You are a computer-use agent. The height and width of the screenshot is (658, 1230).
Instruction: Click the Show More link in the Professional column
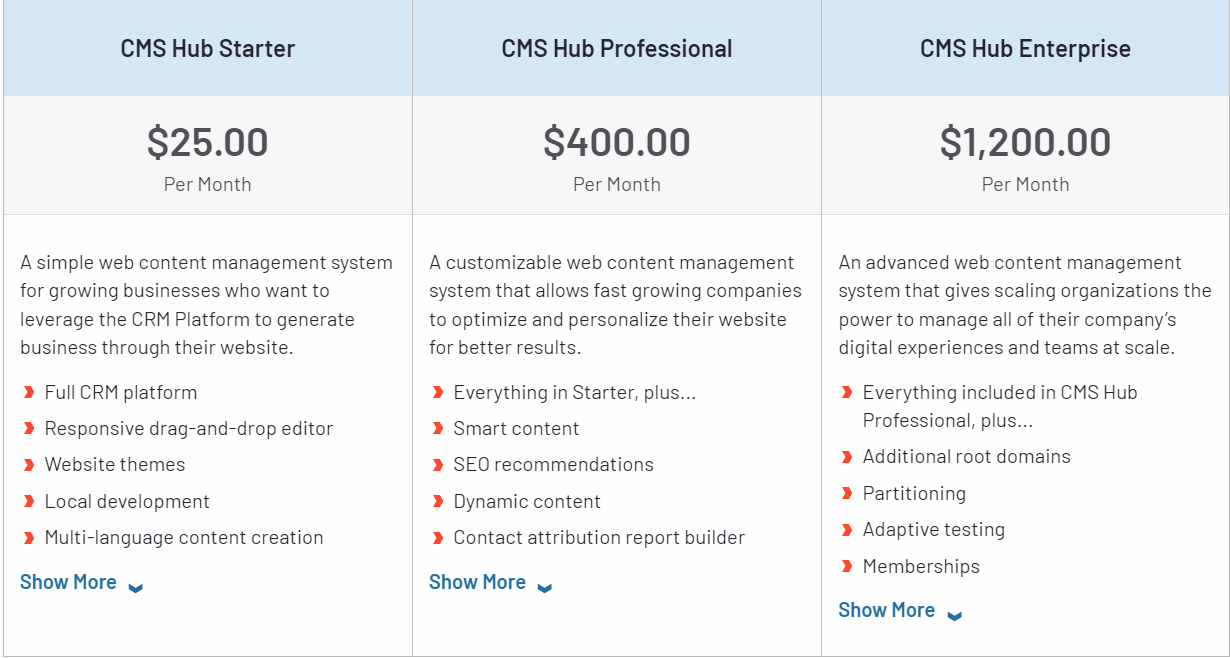(x=477, y=581)
